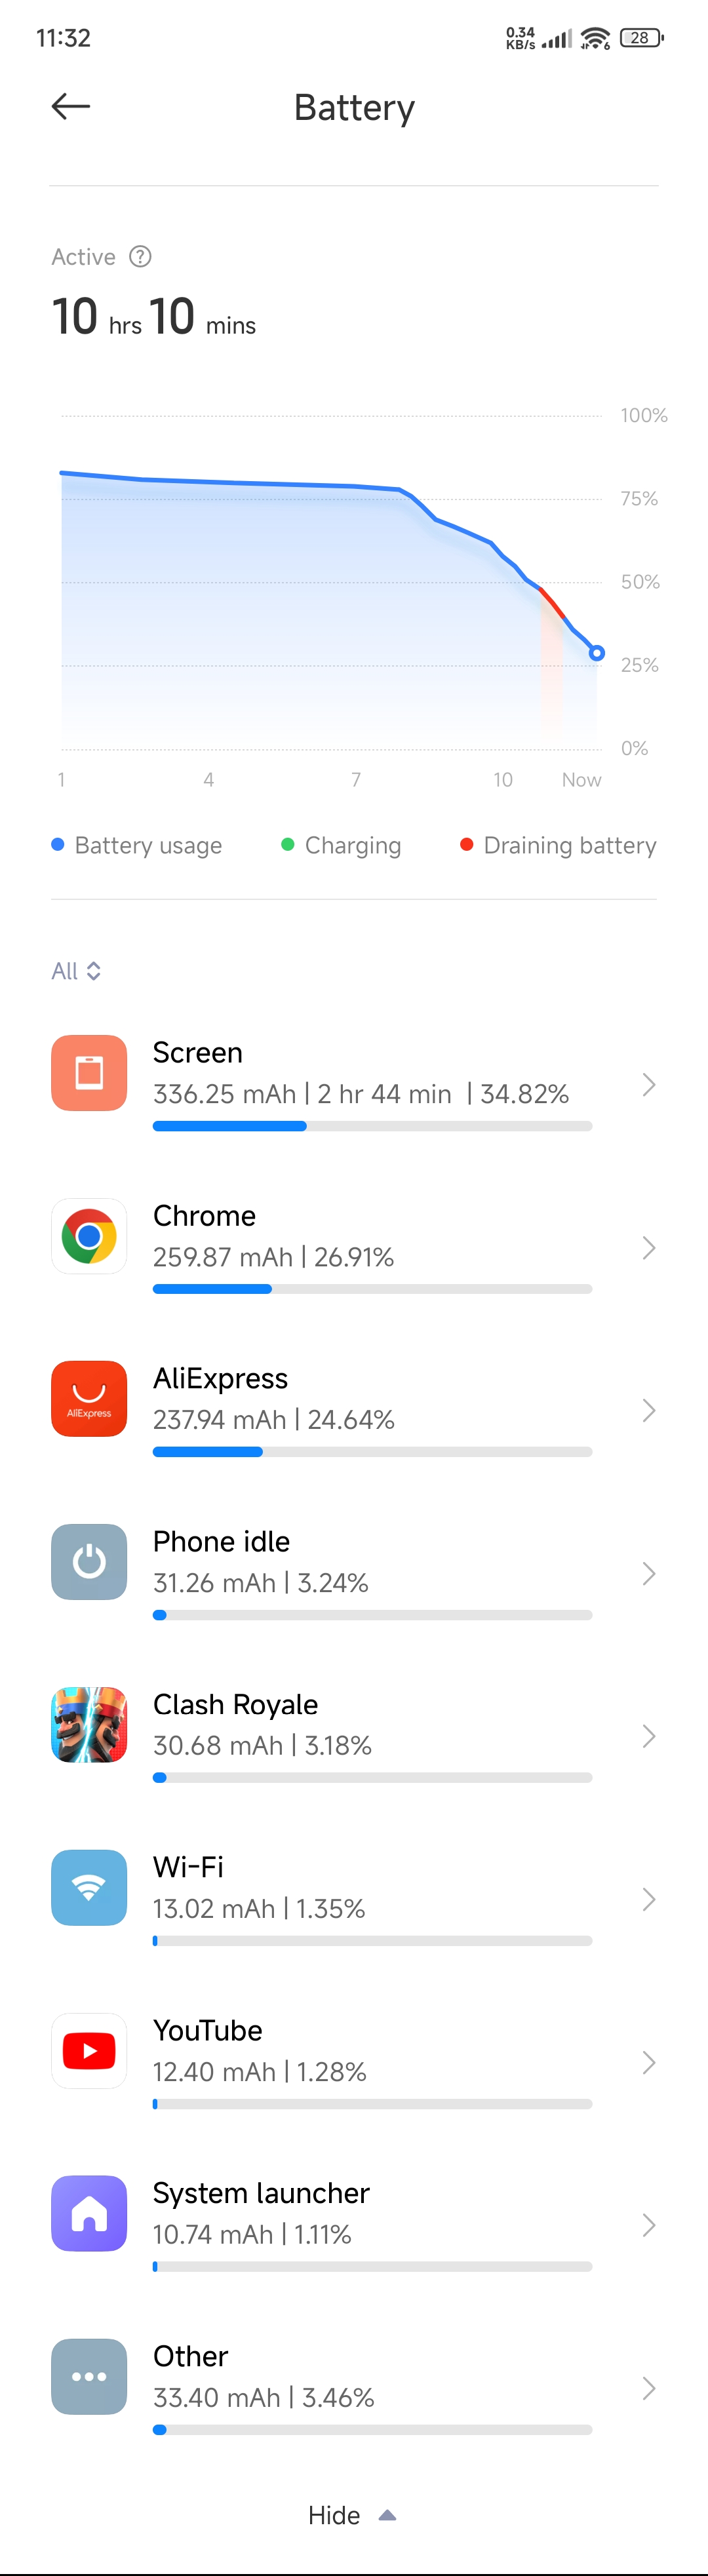Tap the Clash Royale app icon
This screenshot has width=708, height=2576.
(x=89, y=1725)
